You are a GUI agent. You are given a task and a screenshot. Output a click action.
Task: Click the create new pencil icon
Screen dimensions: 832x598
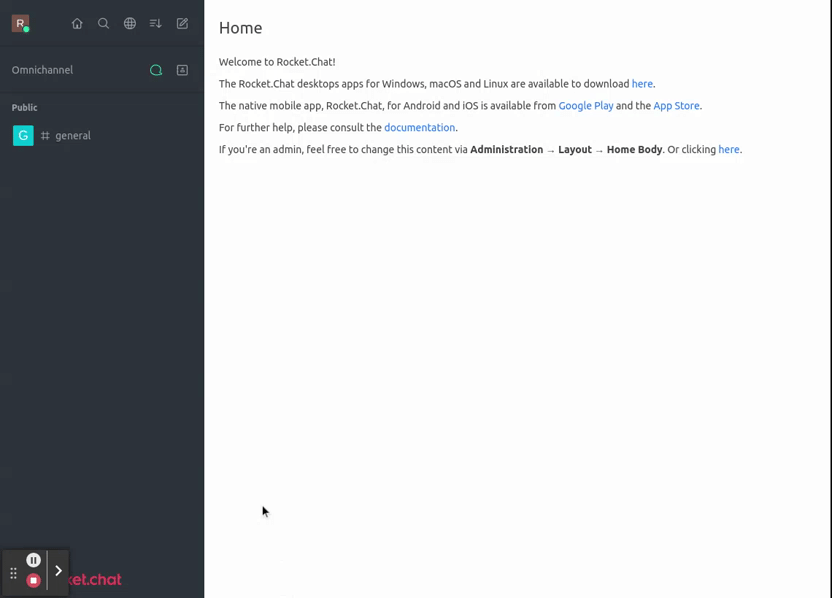coord(182,23)
